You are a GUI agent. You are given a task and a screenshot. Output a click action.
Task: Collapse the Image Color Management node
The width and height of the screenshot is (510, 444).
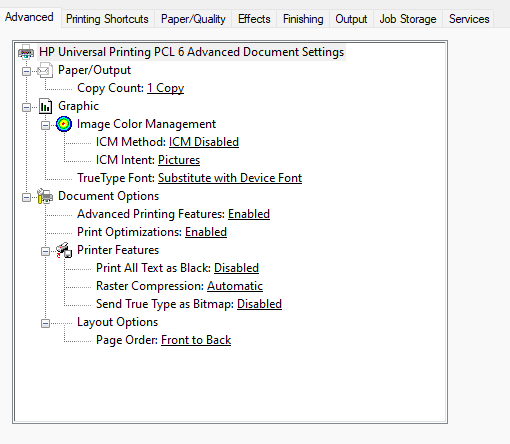click(x=45, y=125)
